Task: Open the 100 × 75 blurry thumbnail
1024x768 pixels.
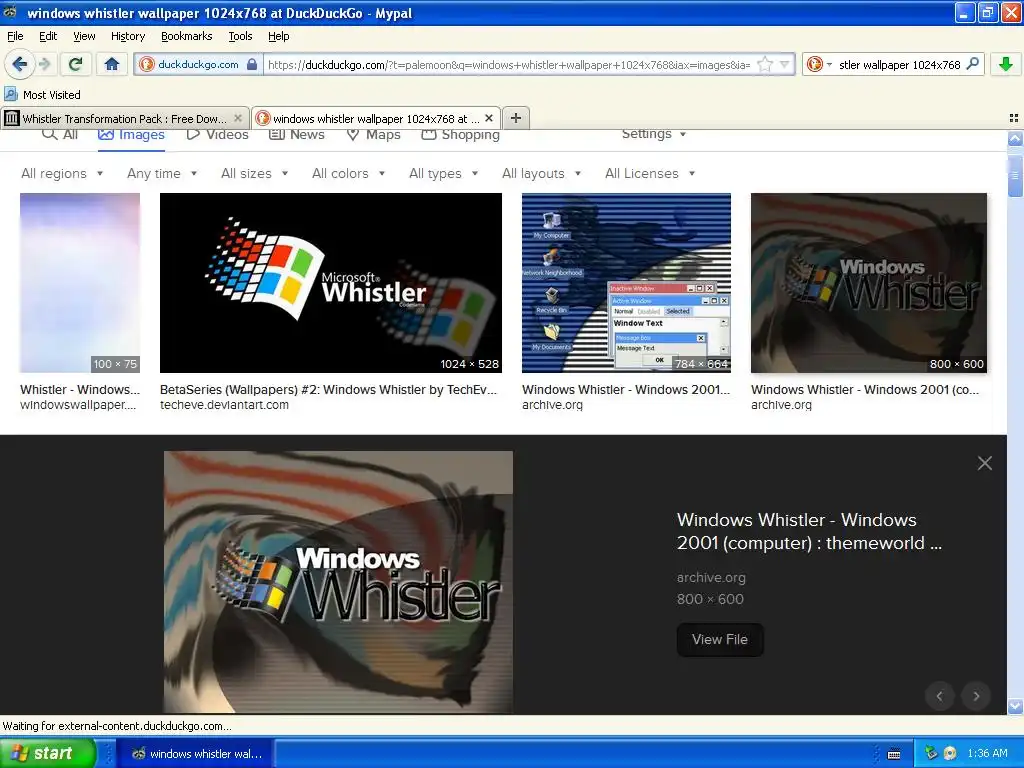Action: click(80, 283)
